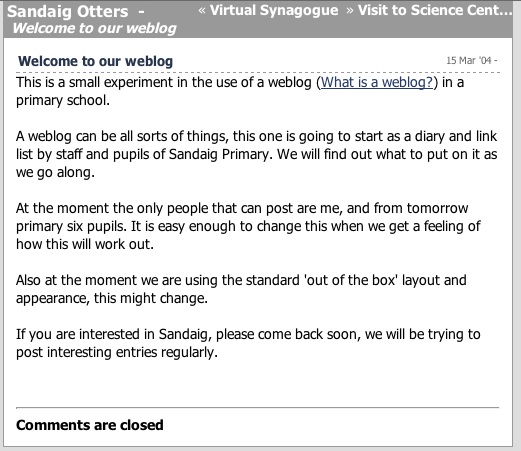
Task: Click the paragraph starting A weblog can be
Action: click(257, 154)
